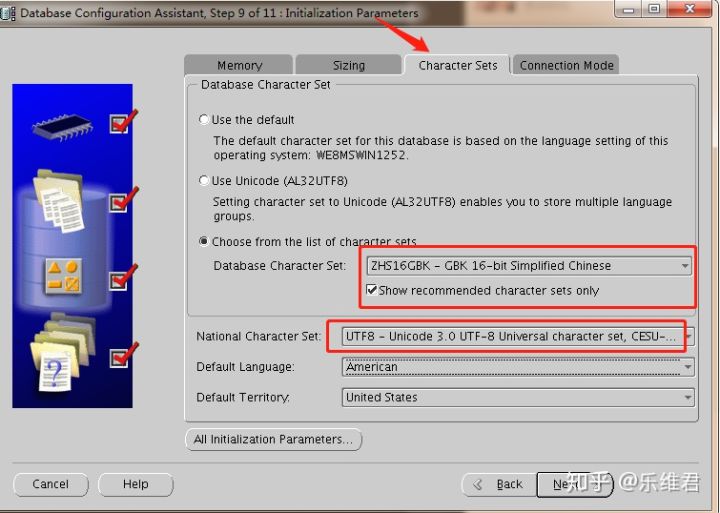The image size is (720, 513).
Task: Select the 'Use the default' radio button
Action: (x=204, y=119)
